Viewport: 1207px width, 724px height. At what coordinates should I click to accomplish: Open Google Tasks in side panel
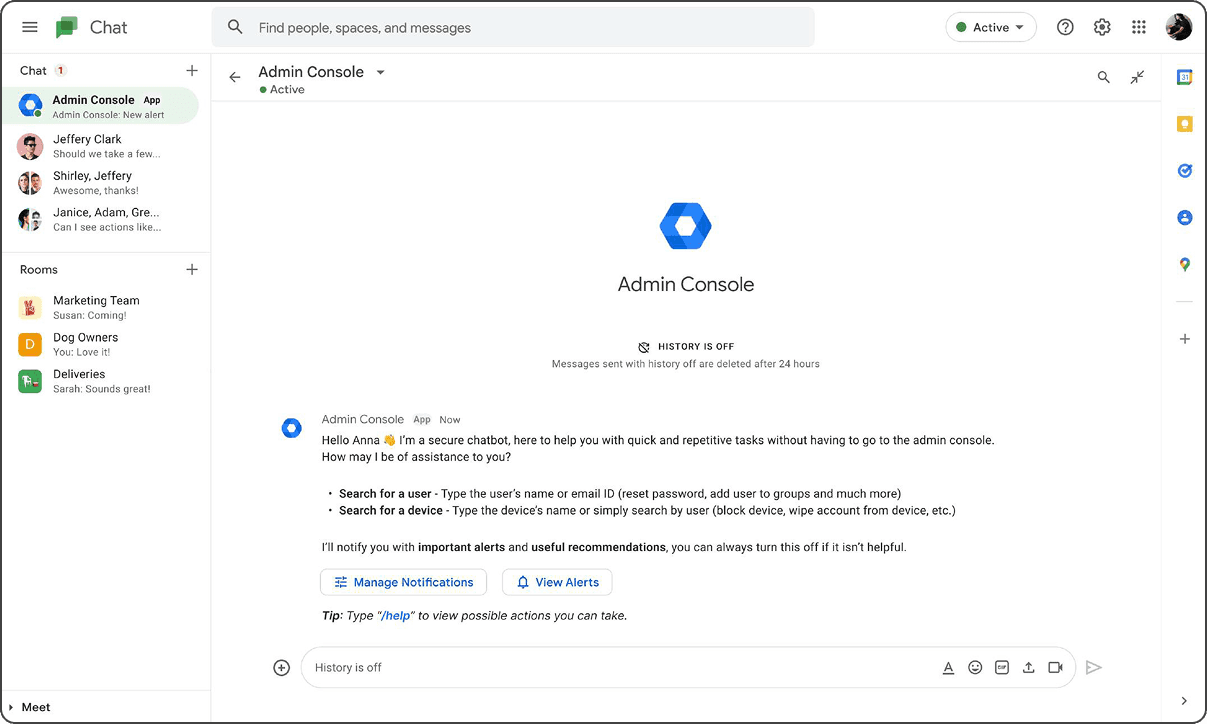coord(1185,171)
